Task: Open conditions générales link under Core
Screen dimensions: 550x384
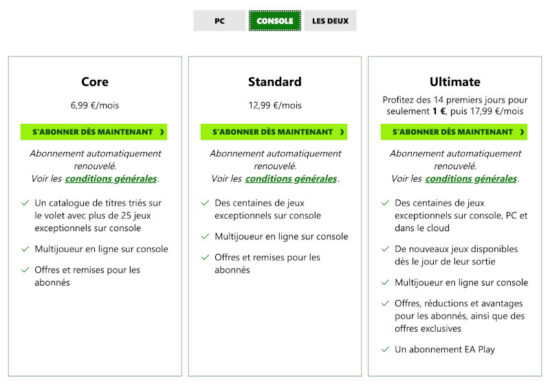Action: (x=111, y=178)
